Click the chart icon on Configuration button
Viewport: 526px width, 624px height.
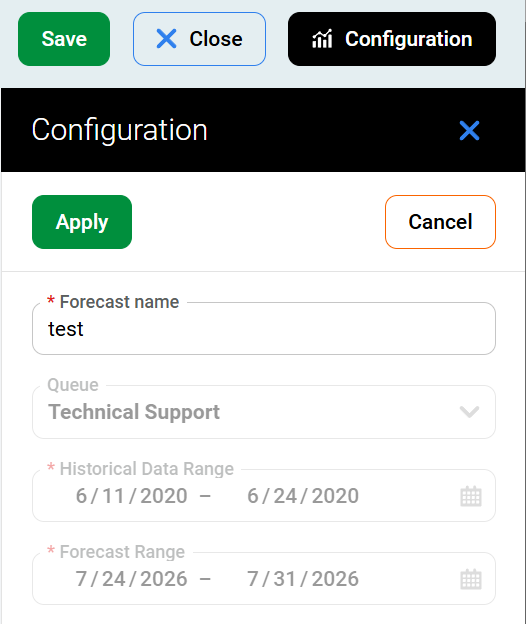[322, 39]
